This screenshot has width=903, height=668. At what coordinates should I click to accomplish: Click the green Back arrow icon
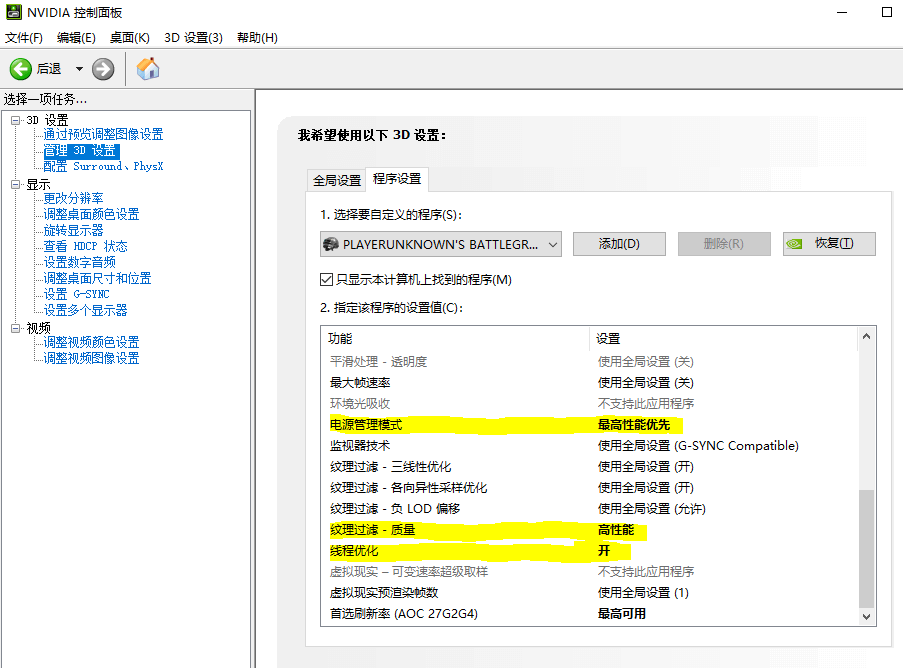[21, 69]
